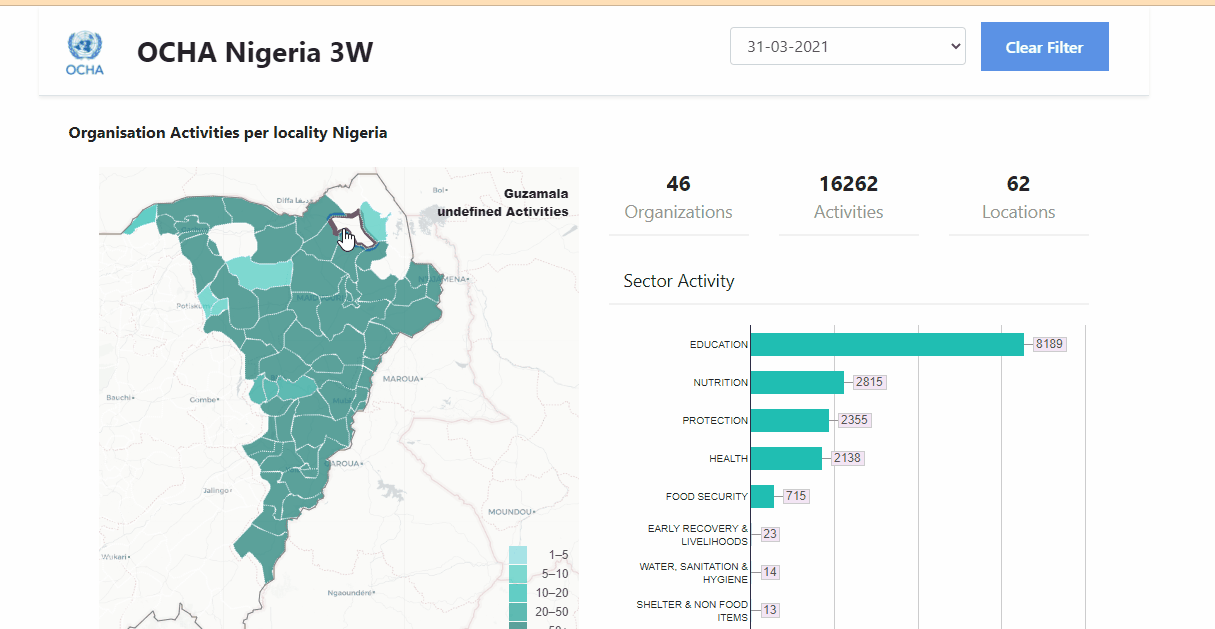Click the Clear Filter button
Image resolution: width=1215 pixels, height=629 pixels.
(x=1044, y=47)
